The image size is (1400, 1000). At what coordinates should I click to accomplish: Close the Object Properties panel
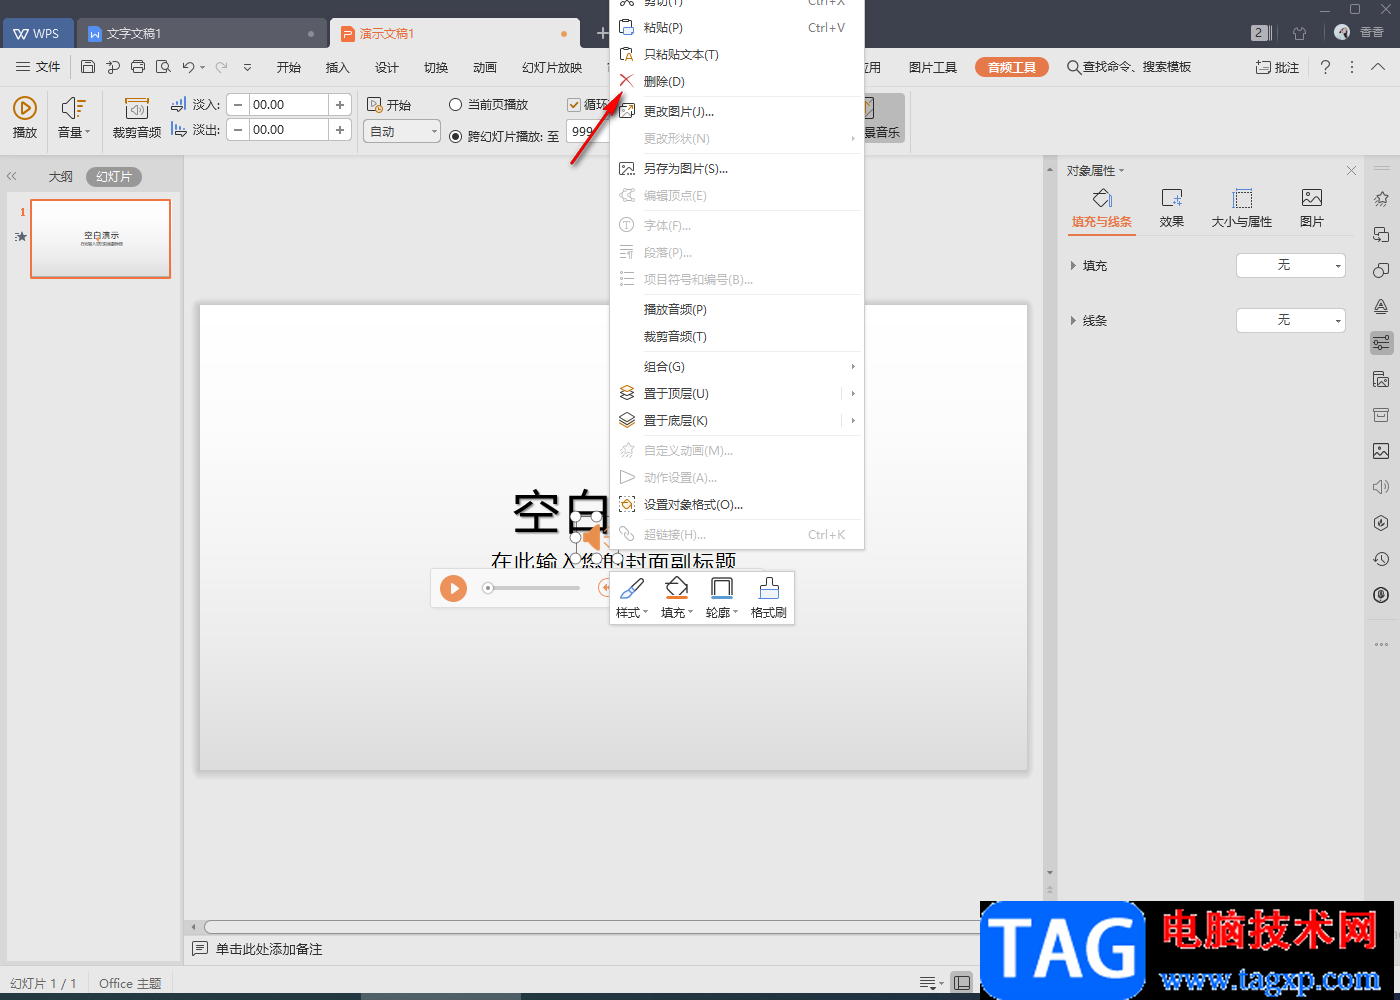click(1351, 171)
